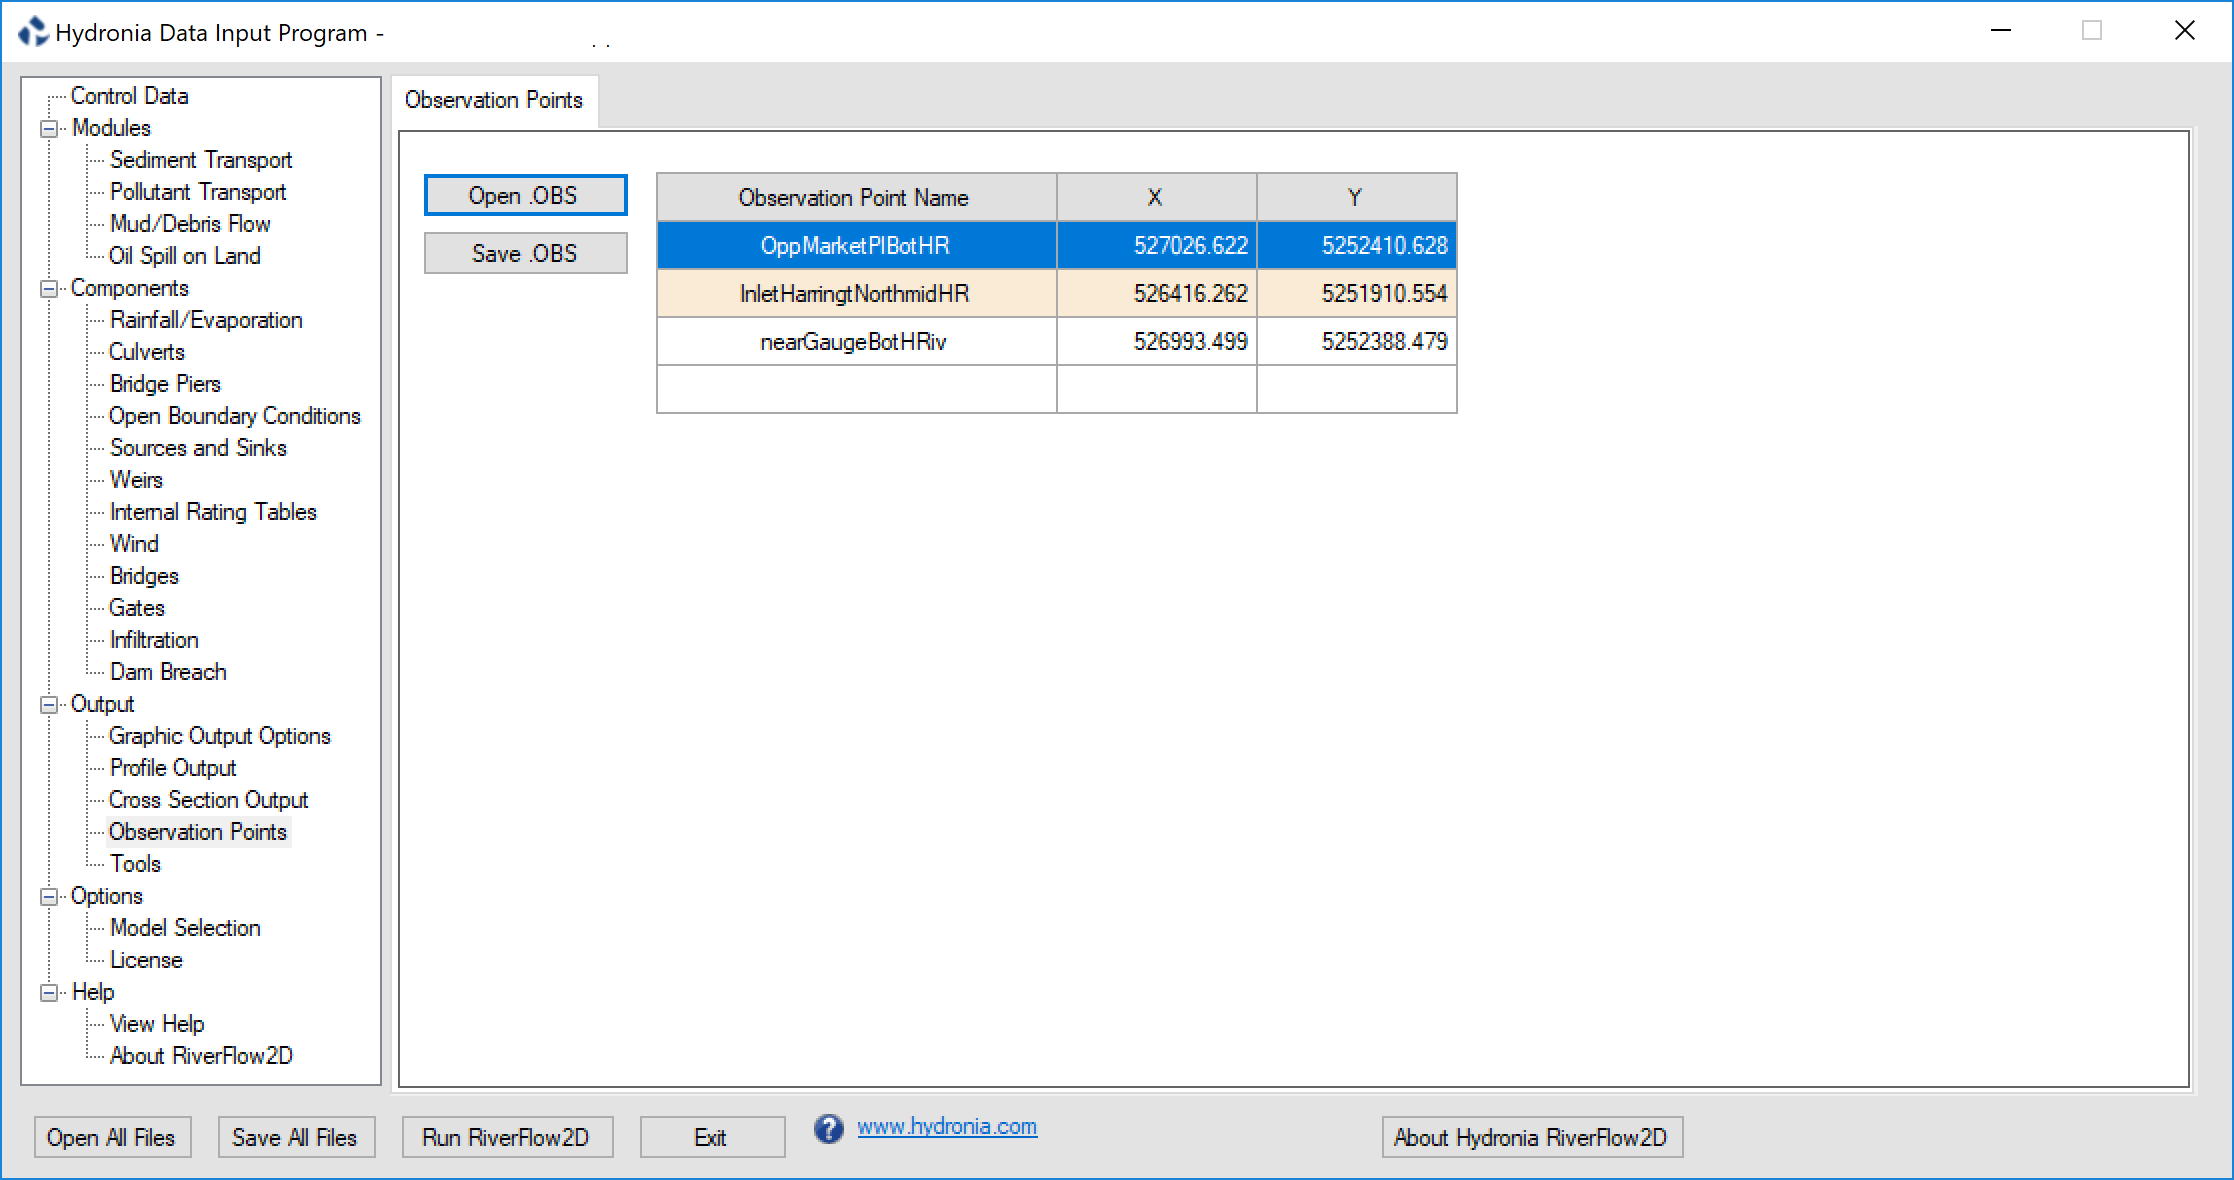Collapse the Options tree node
Image resolution: width=2234 pixels, height=1180 pixels.
(x=48, y=897)
